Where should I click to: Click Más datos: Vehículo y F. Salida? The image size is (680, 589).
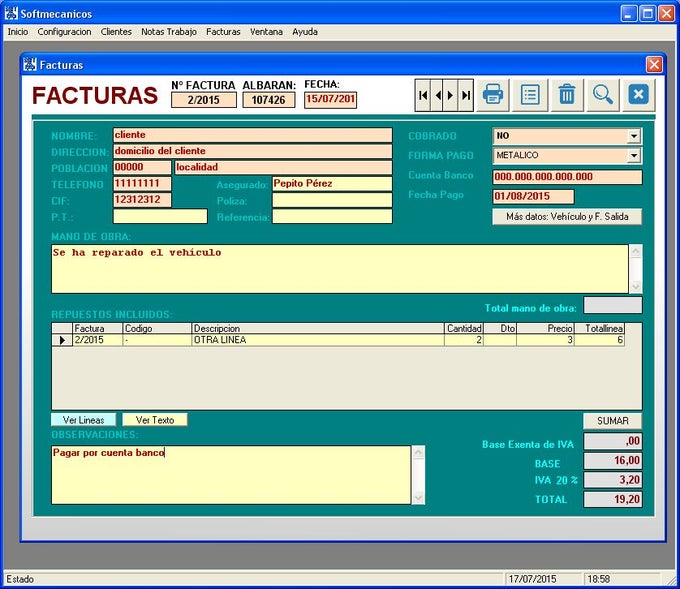click(567, 216)
